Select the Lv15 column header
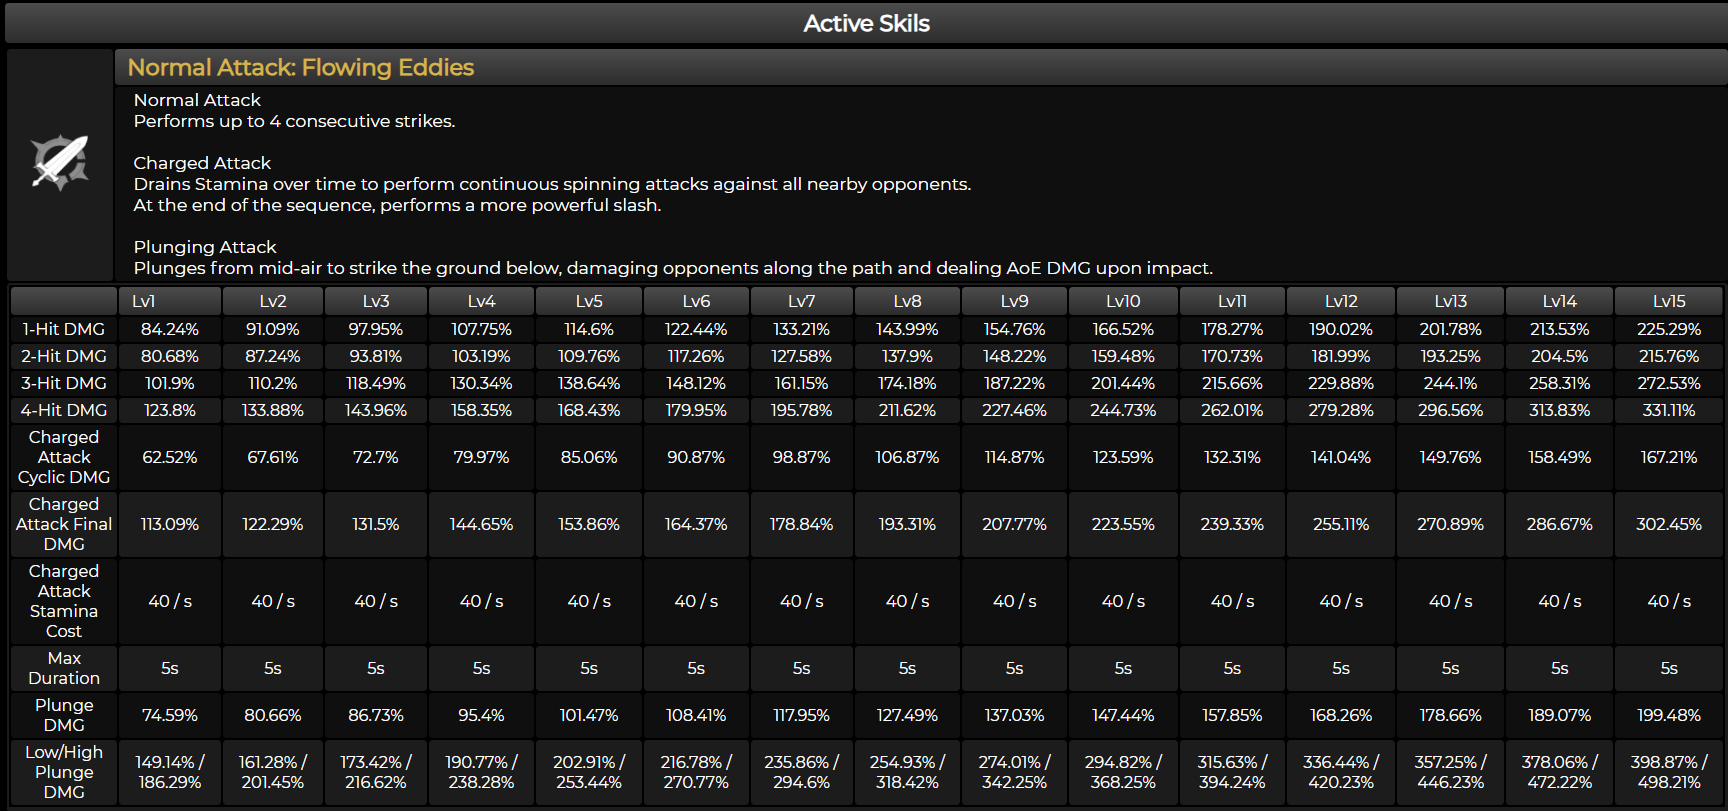Screen dimensions: 1728x811 tap(1669, 301)
